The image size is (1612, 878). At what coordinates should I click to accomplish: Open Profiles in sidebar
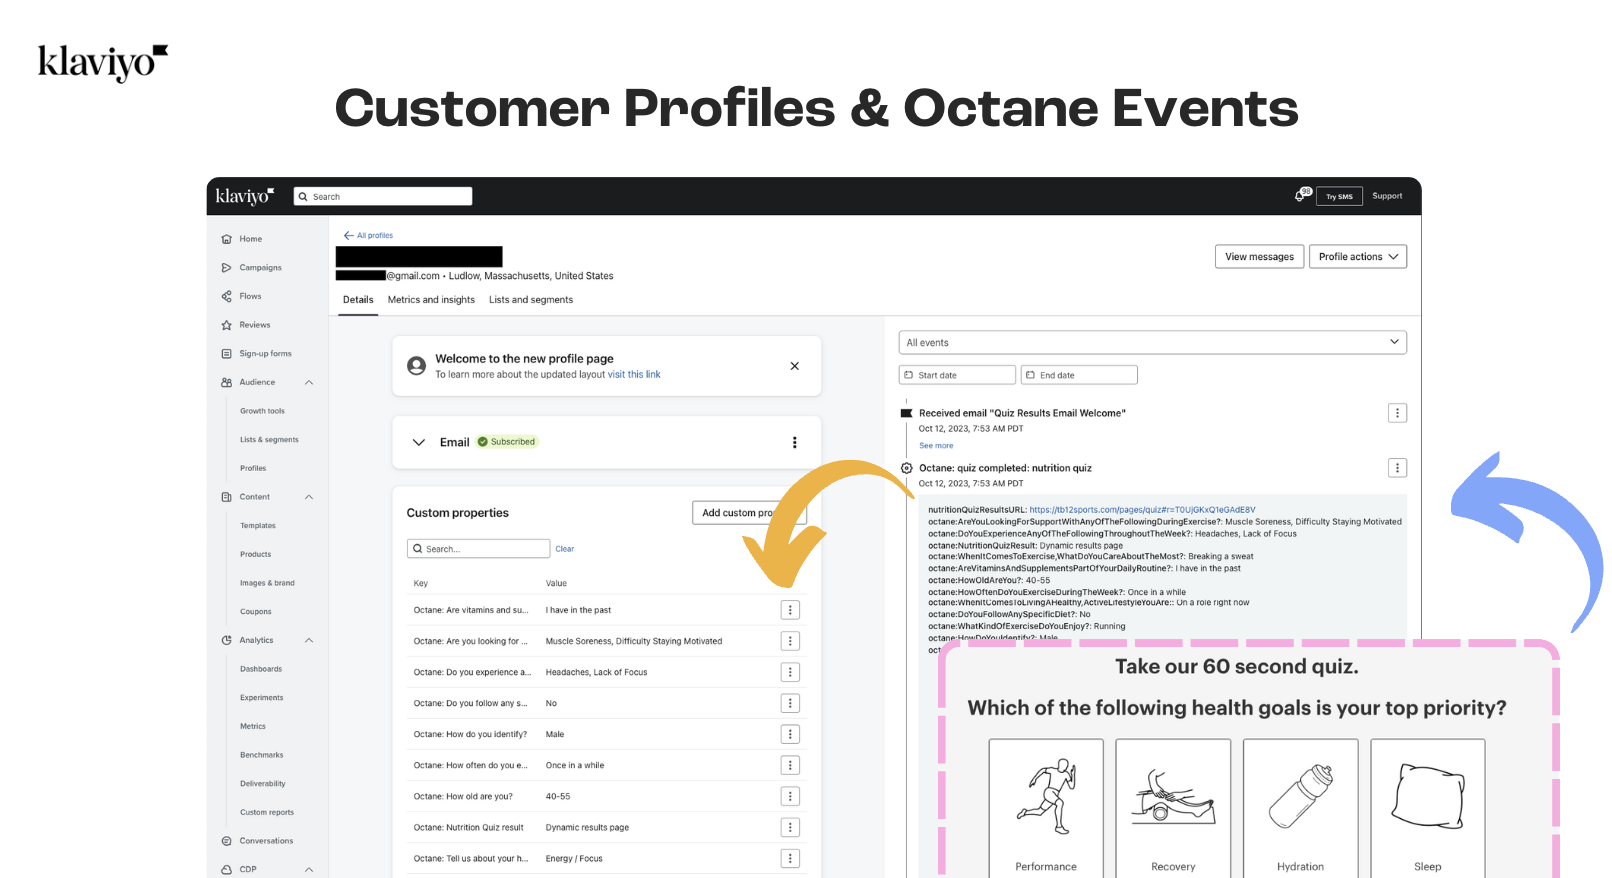point(253,468)
